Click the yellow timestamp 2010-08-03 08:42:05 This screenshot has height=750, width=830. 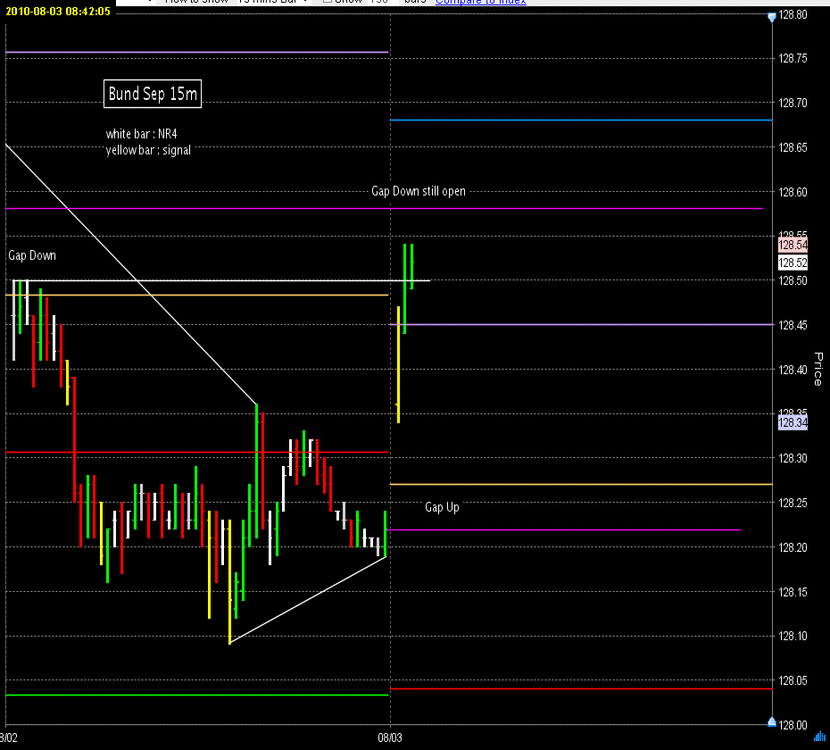(x=58, y=11)
